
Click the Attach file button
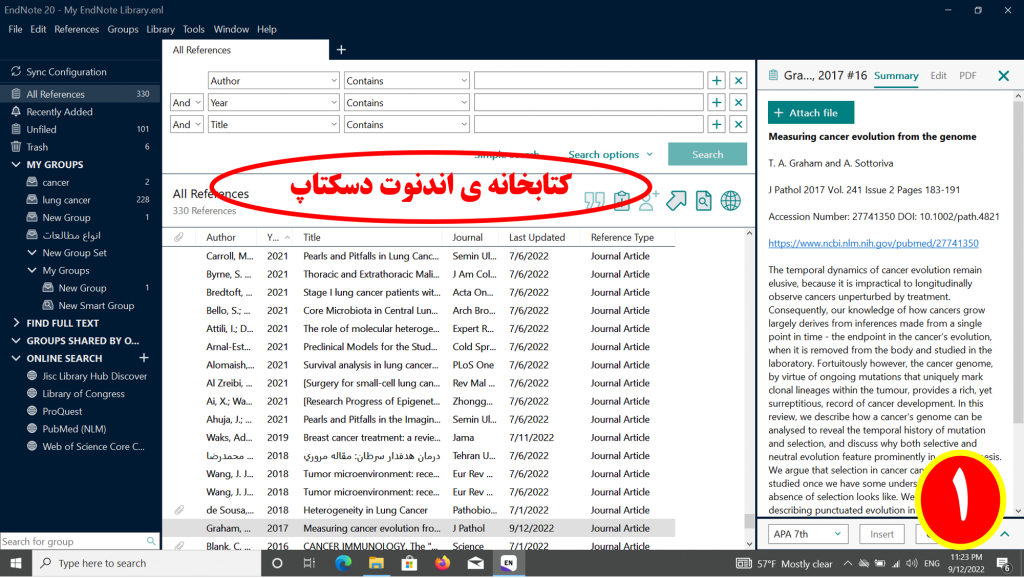pyautogui.click(x=811, y=113)
